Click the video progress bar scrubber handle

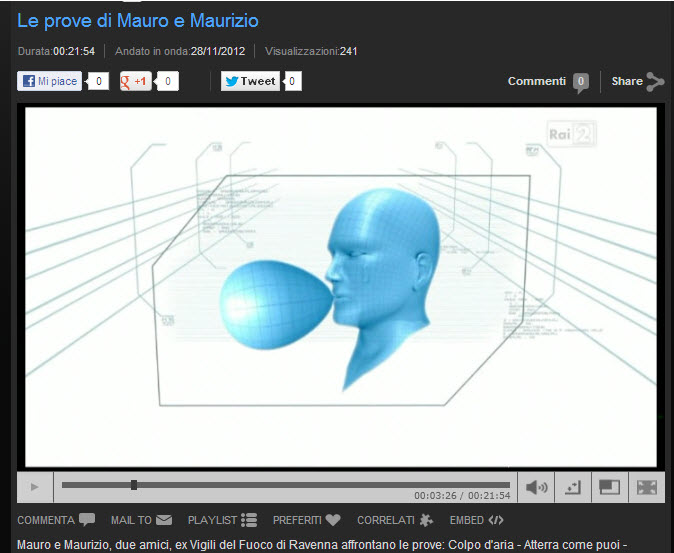point(134,485)
